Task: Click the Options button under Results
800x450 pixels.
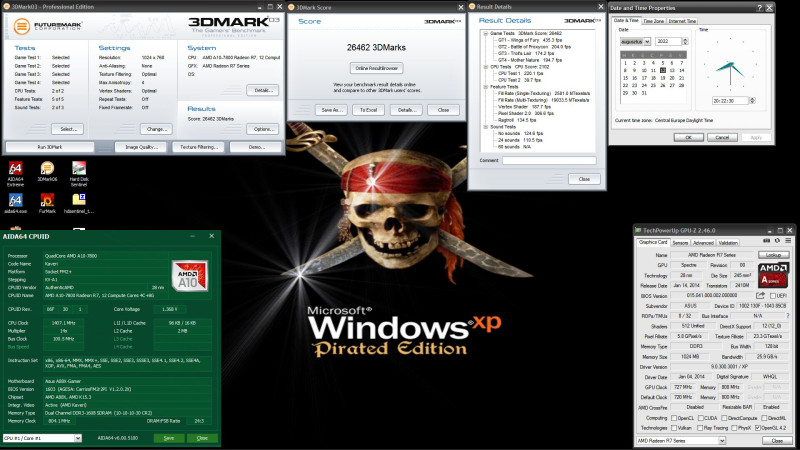Action: click(x=263, y=129)
